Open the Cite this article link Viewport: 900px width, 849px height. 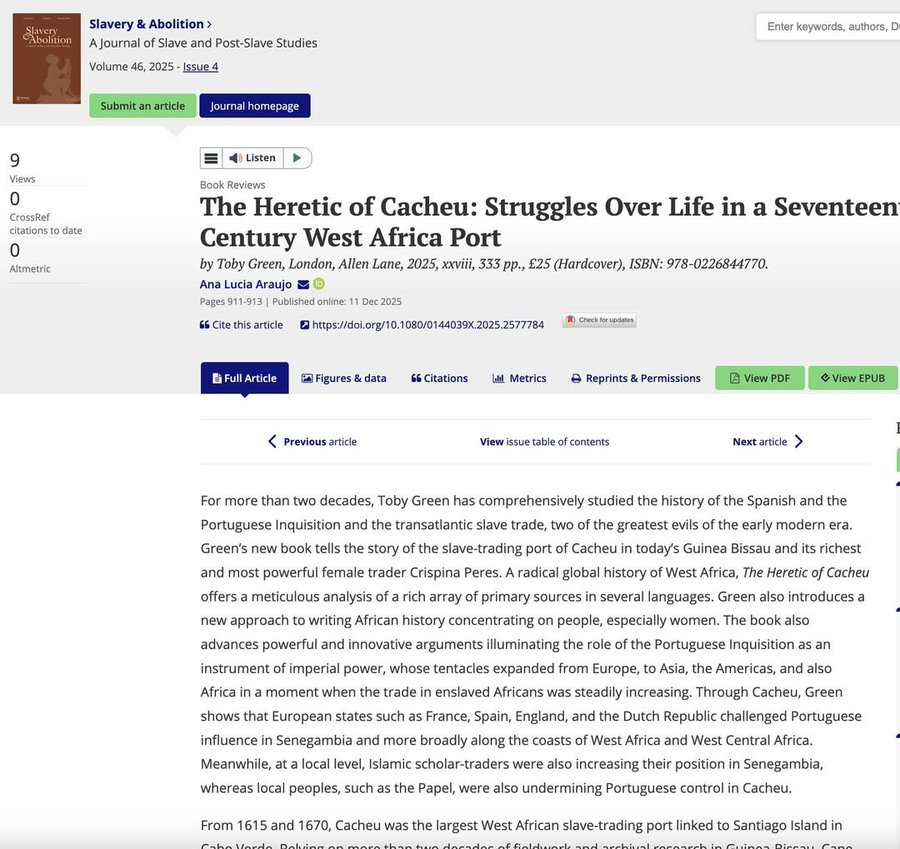pos(241,325)
